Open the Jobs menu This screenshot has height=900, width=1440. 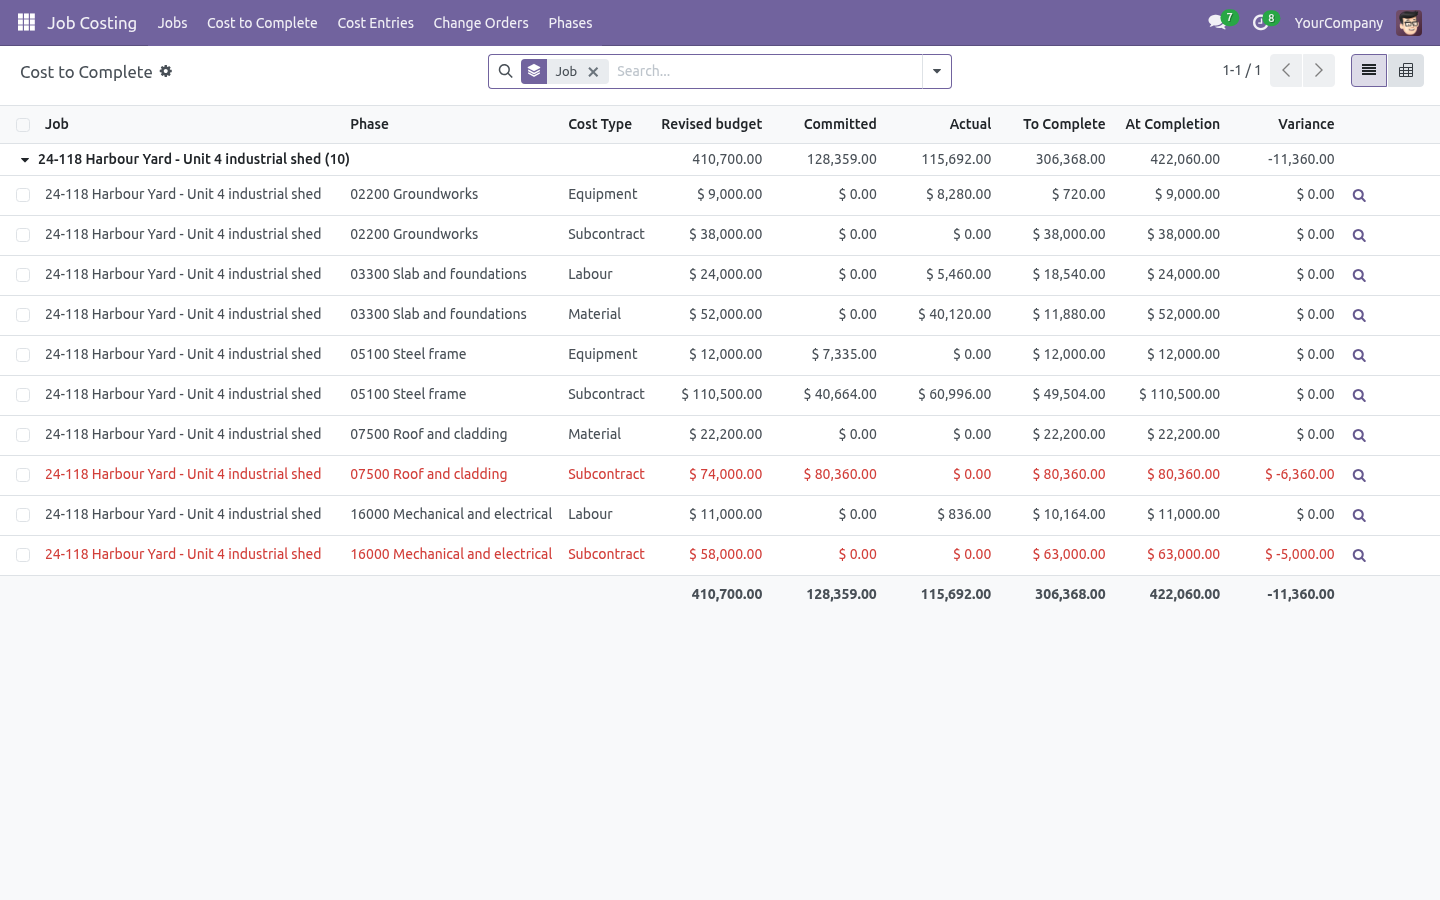[x=172, y=23]
